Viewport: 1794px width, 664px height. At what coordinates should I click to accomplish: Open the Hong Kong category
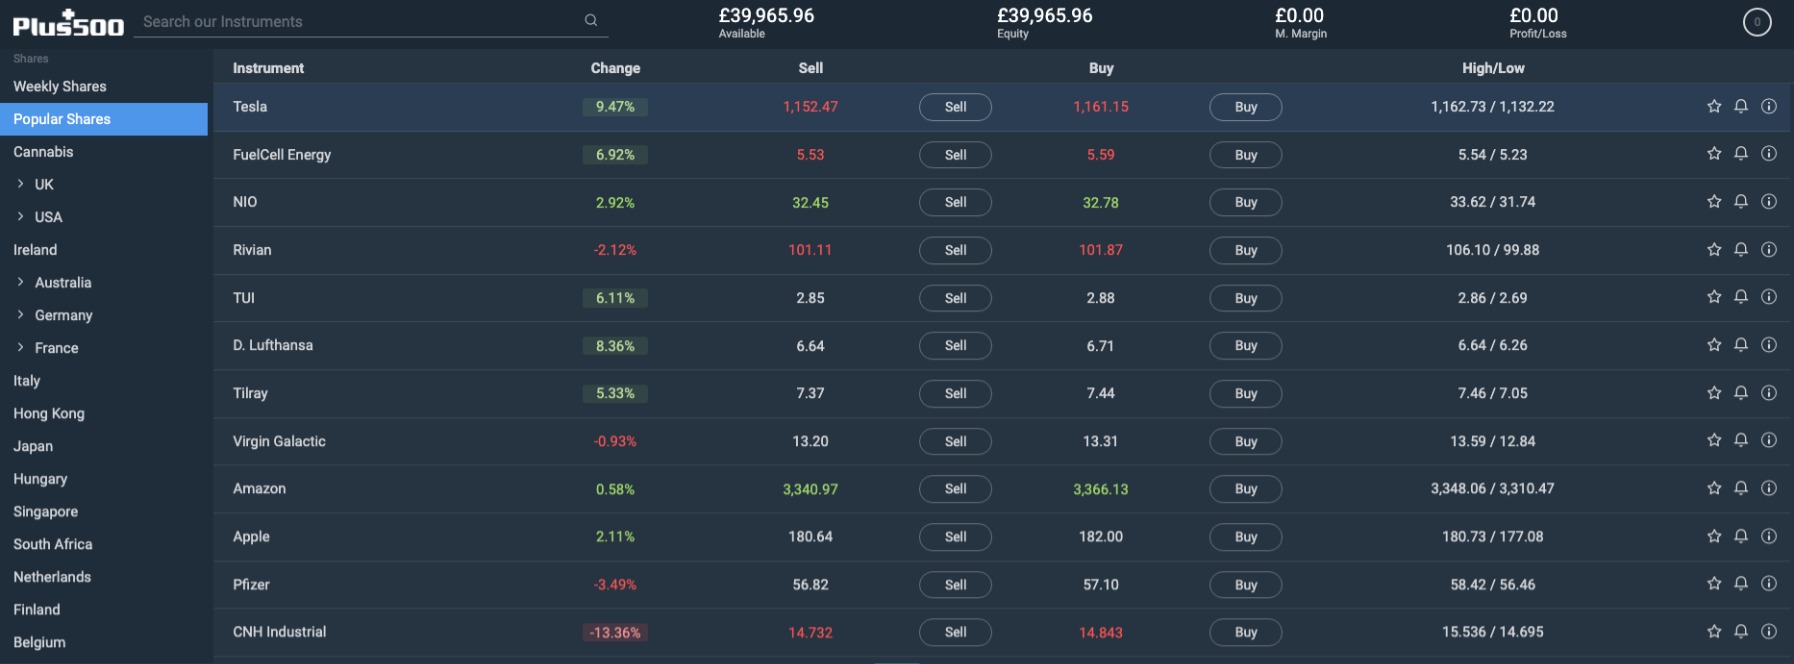[49, 413]
